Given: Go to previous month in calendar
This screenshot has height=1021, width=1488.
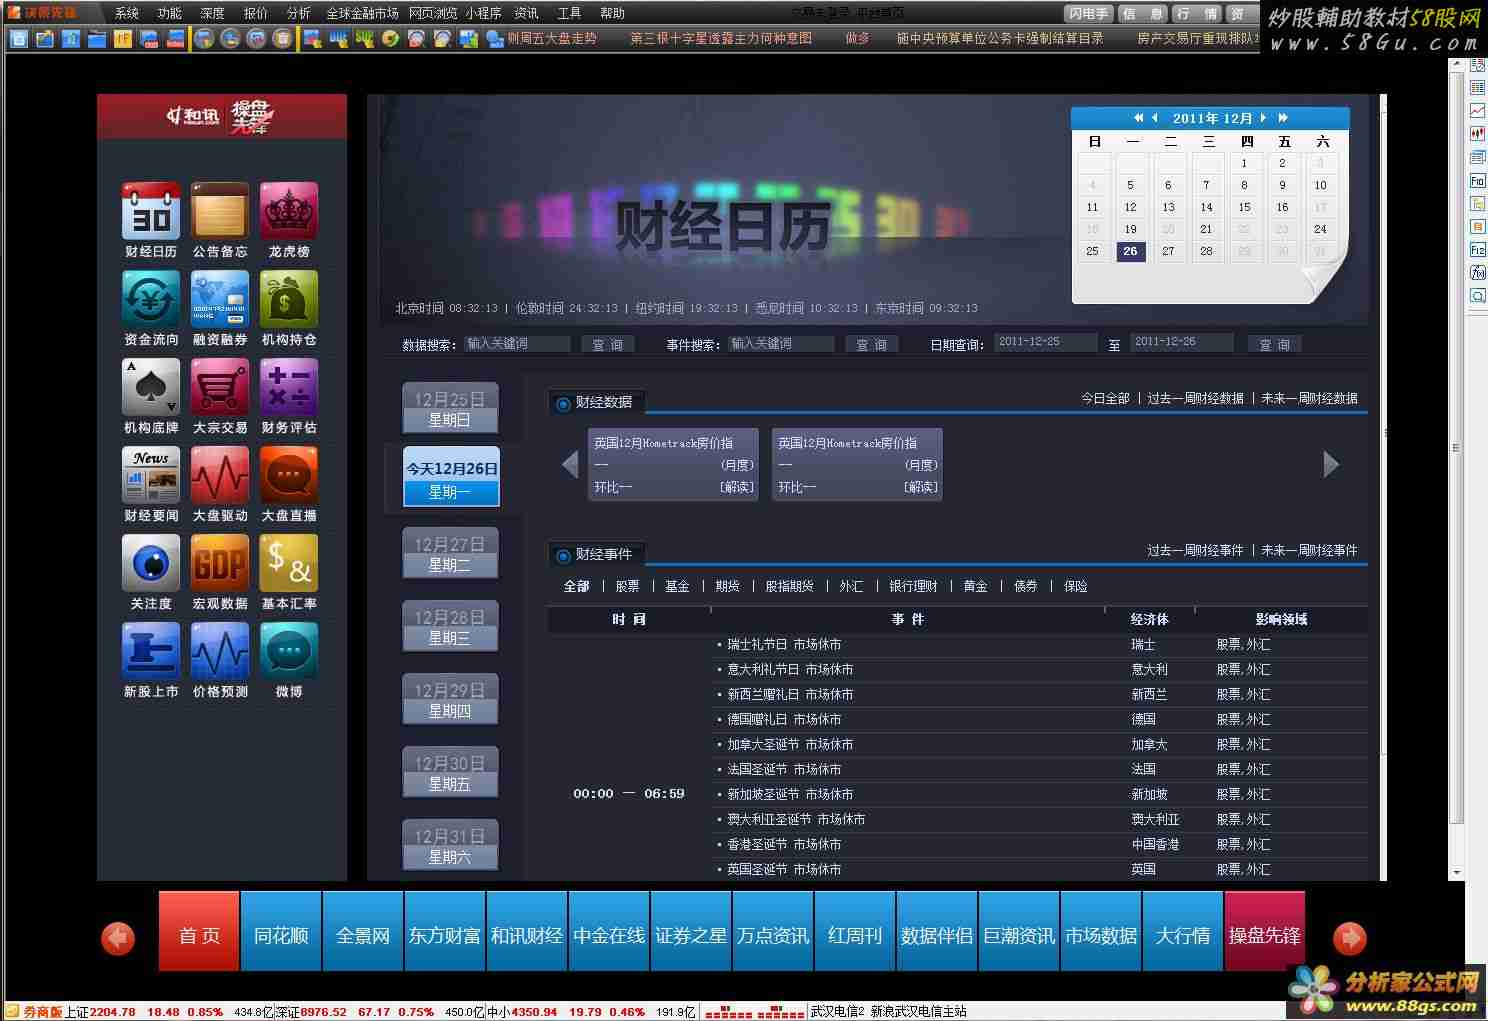Looking at the screenshot, I should coord(1155,118).
